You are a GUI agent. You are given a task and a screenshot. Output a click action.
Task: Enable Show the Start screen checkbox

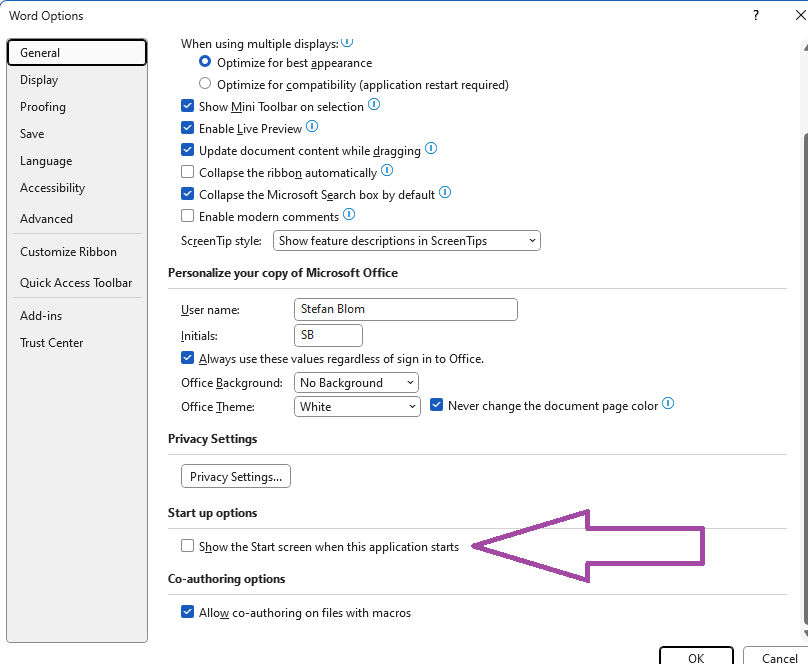click(x=188, y=546)
